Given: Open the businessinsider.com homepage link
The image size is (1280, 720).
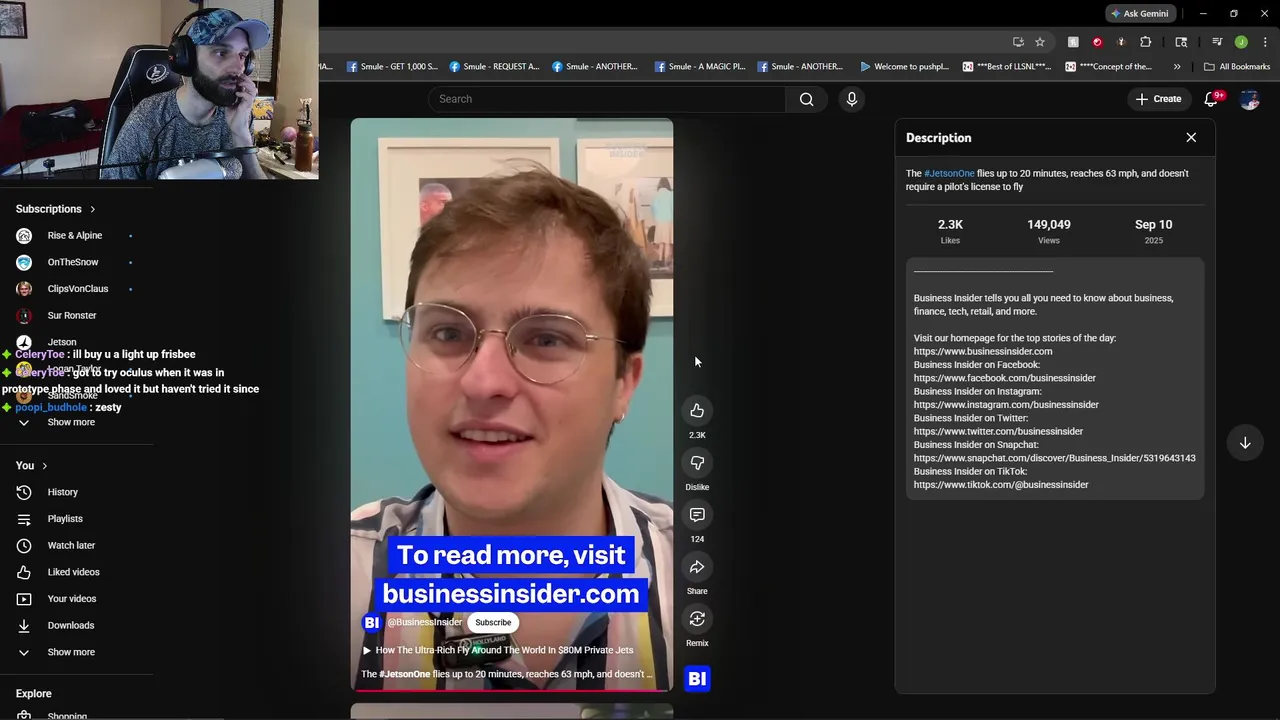Looking at the screenshot, I should pyautogui.click(x=983, y=352).
